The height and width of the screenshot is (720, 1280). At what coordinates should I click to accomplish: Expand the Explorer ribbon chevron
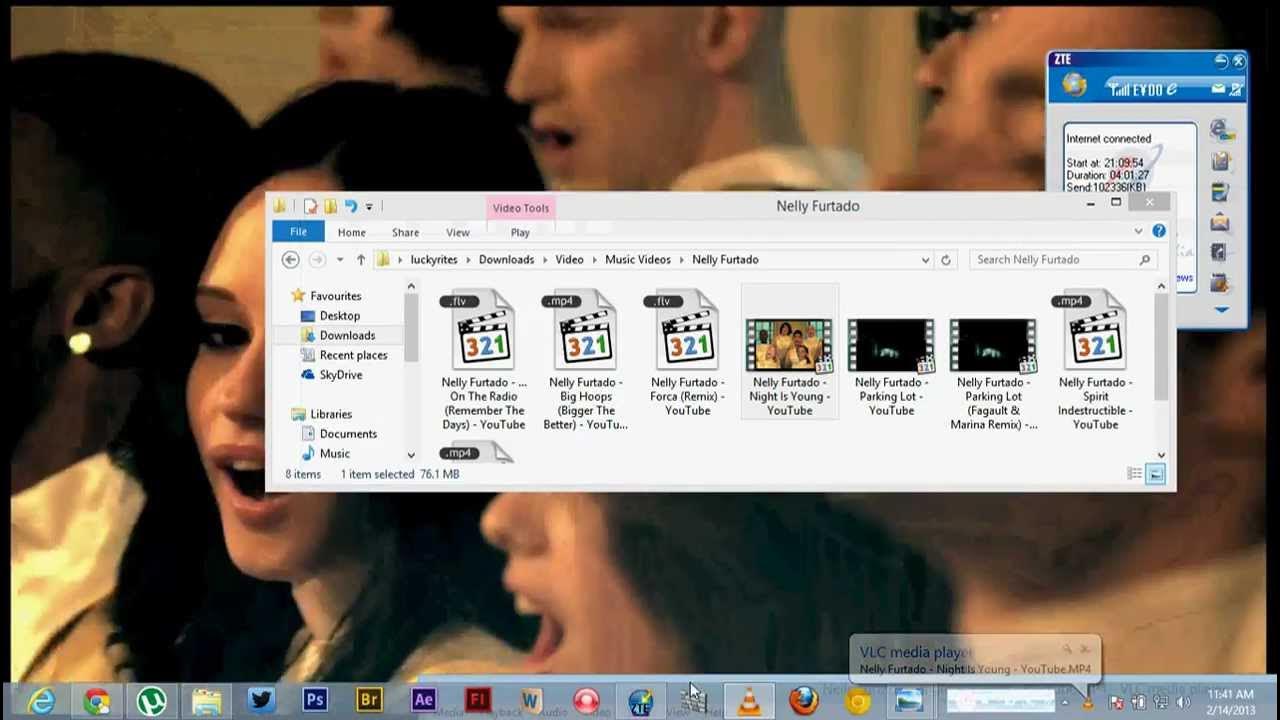[1138, 231]
